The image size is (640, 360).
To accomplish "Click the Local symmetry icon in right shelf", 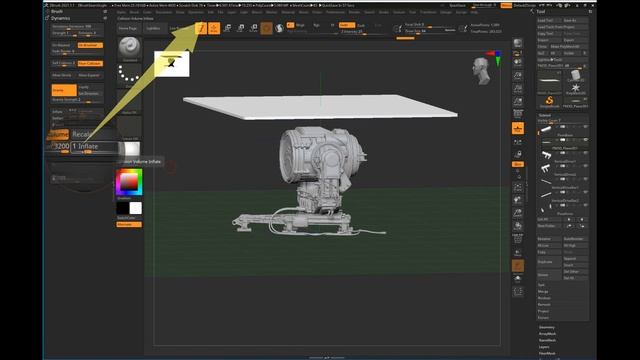I will tap(518, 142).
